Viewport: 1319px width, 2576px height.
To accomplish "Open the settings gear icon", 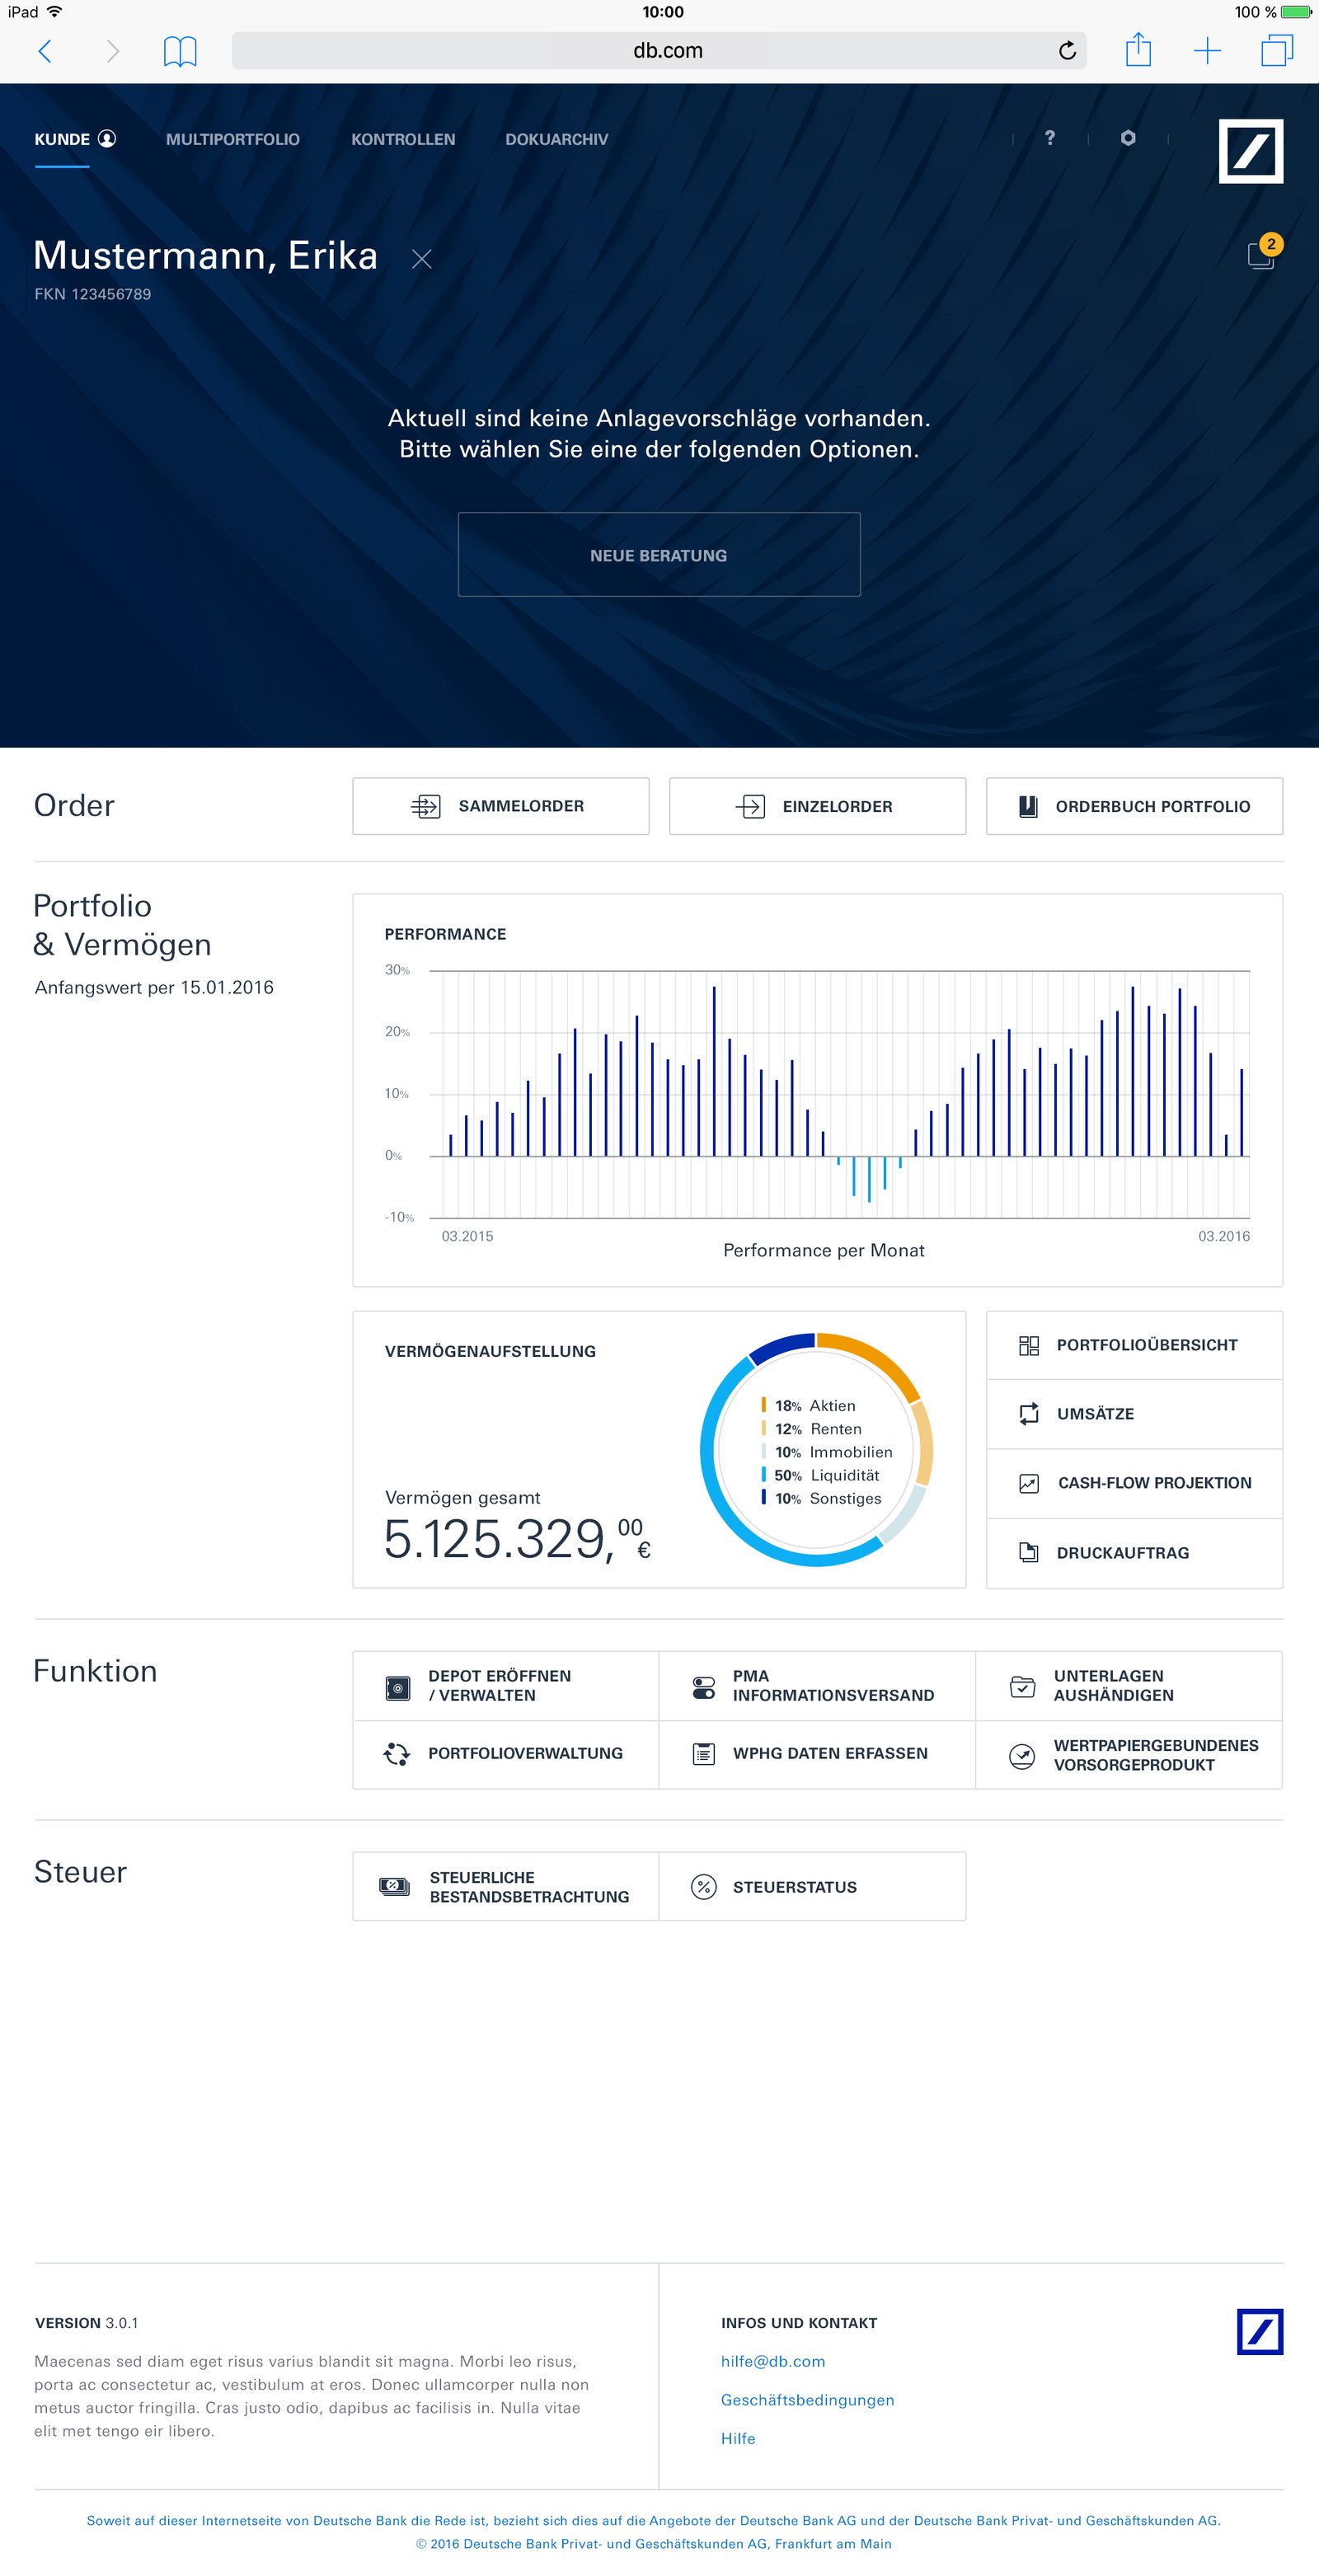I will click(x=1128, y=139).
